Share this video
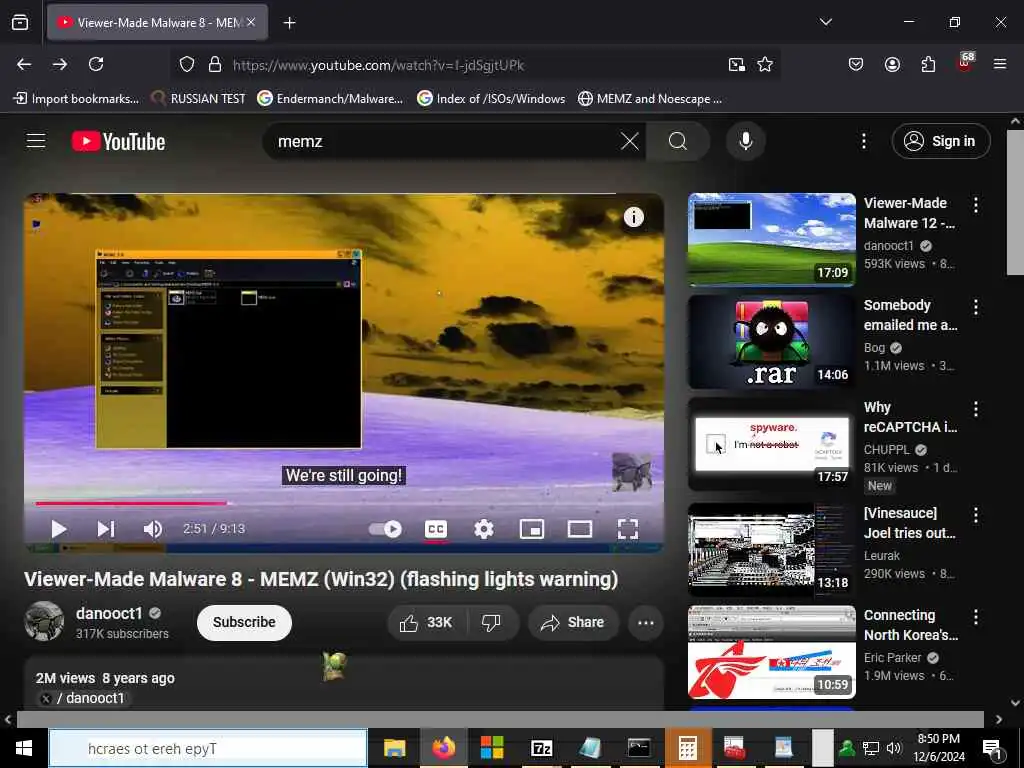This screenshot has width=1024, height=768. [x=572, y=623]
